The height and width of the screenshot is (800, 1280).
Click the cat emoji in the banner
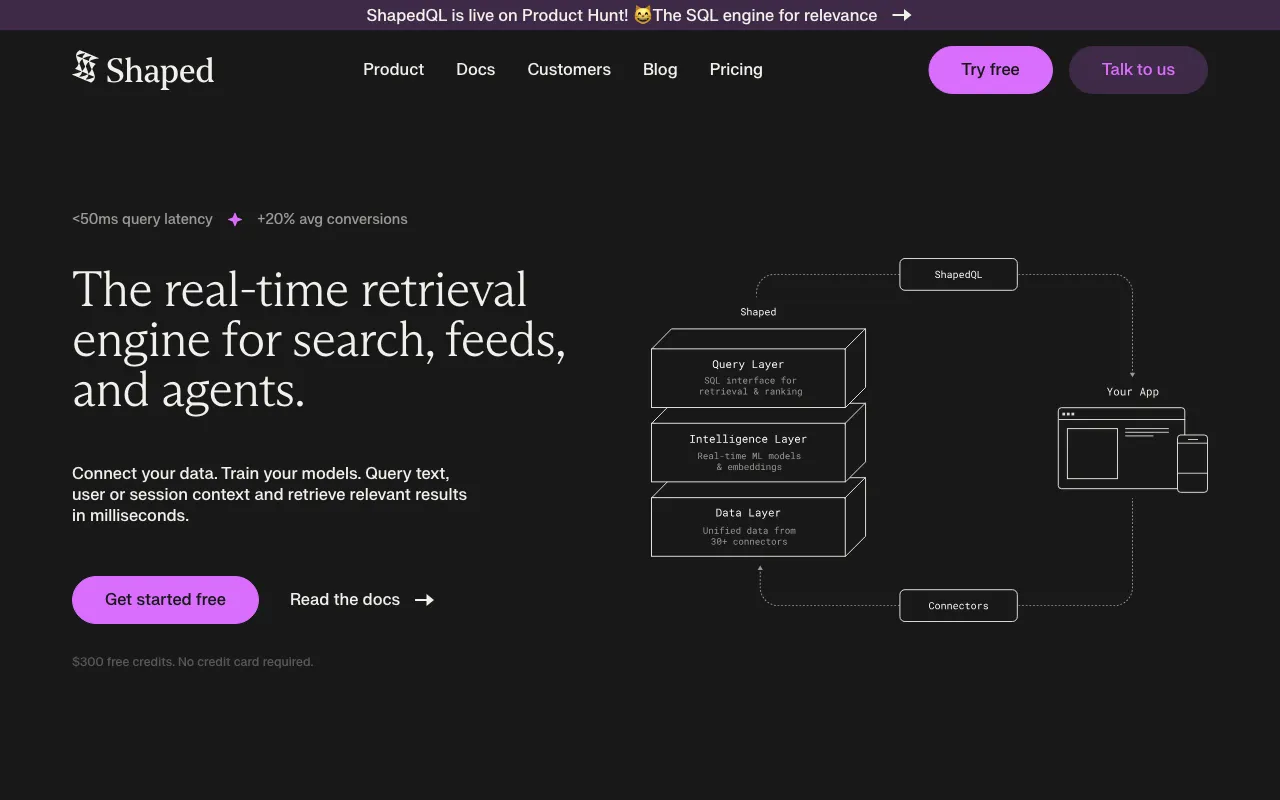(643, 15)
